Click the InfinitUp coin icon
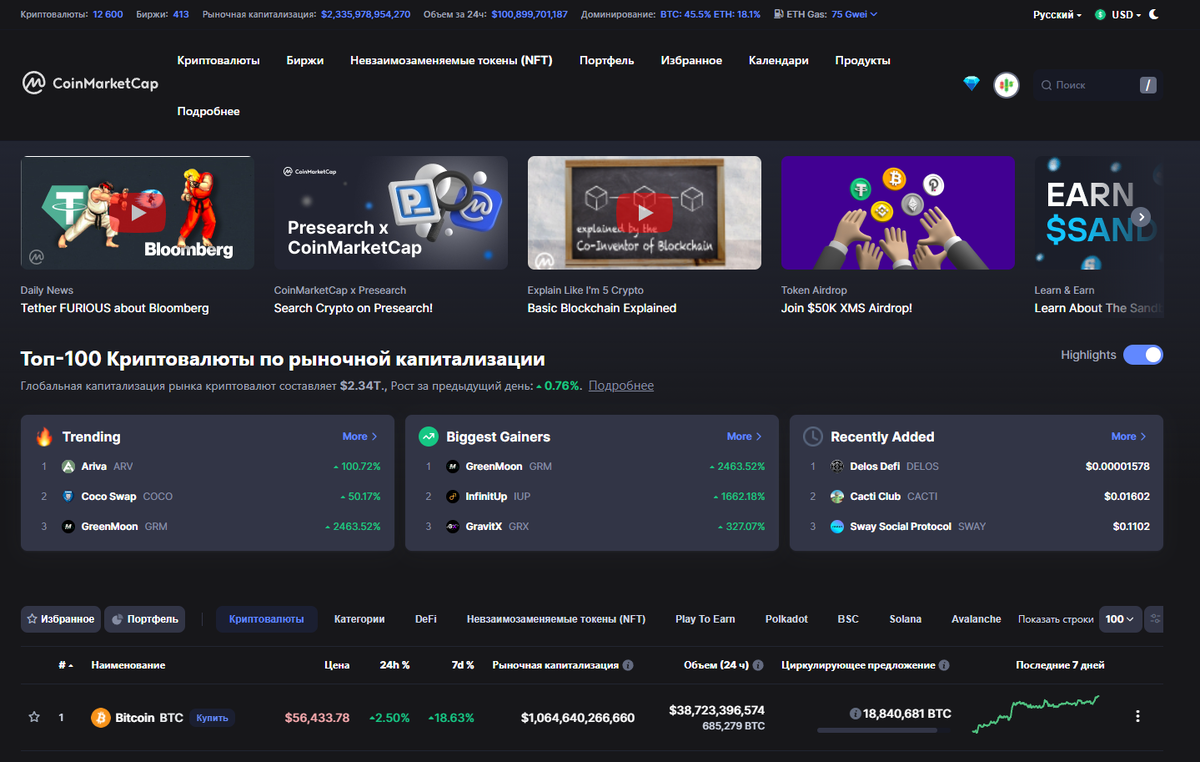The image size is (1200, 762). 453,496
